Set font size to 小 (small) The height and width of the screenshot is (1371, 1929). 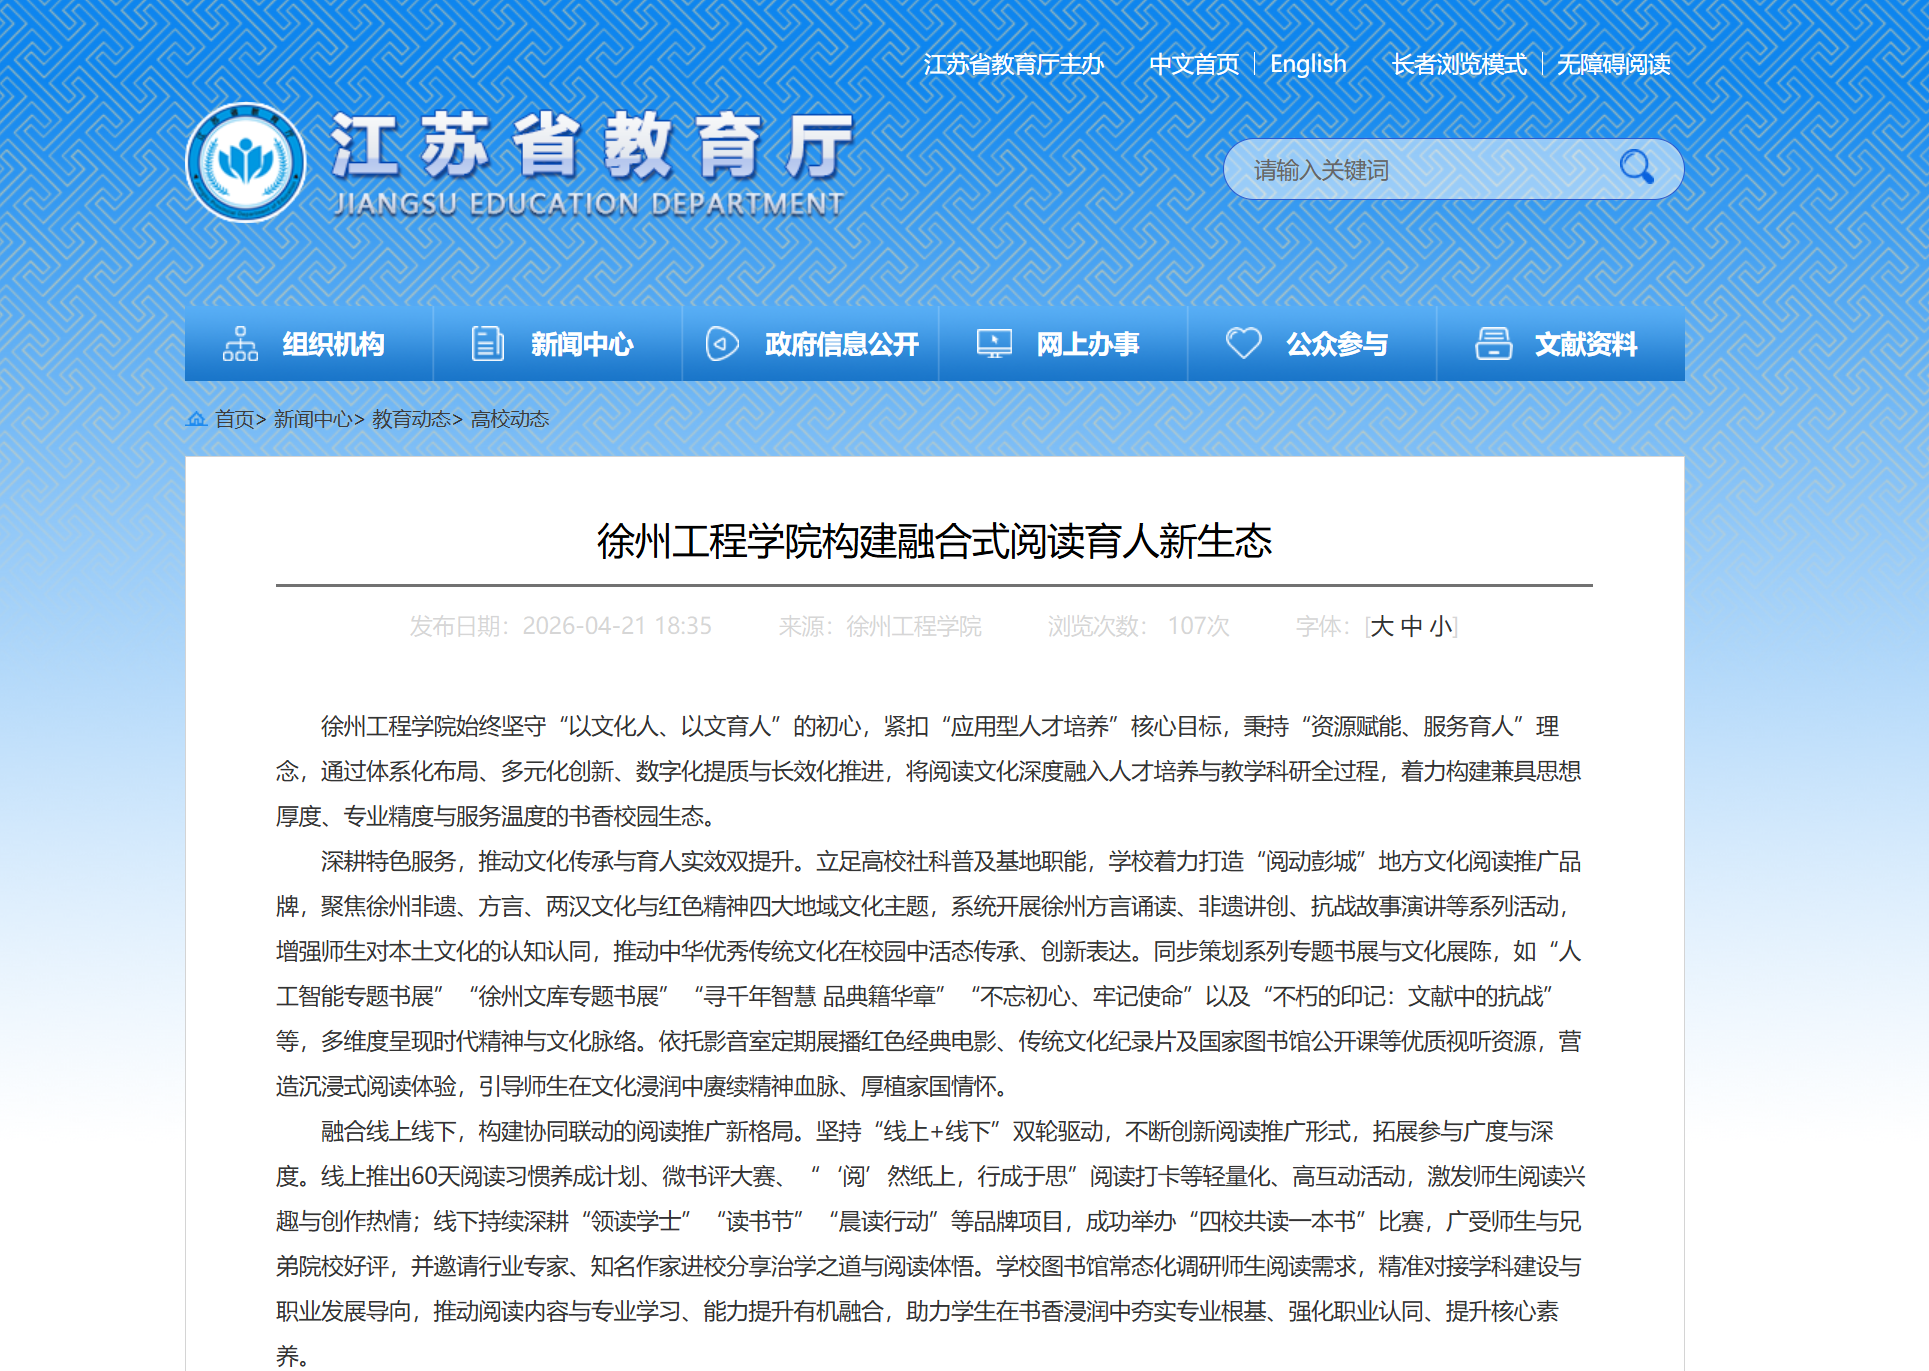[1441, 627]
